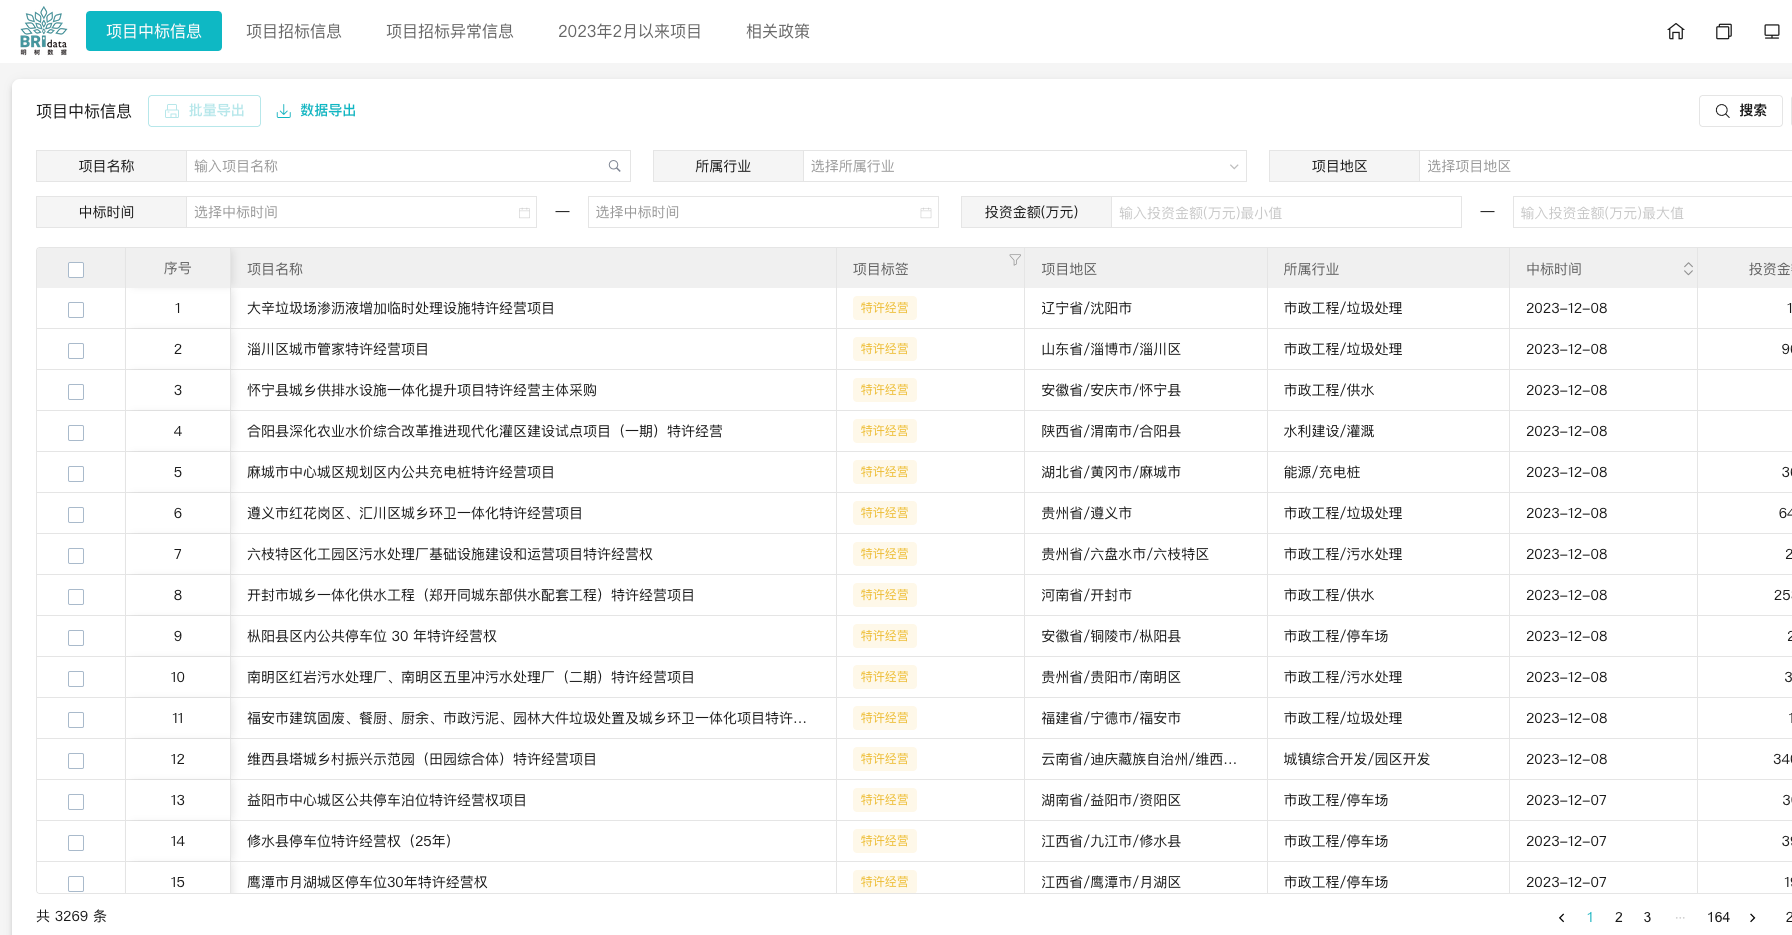The image size is (1792, 935).
Task: Open project 淄川区城市管家特许经营项目
Action: point(338,349)
